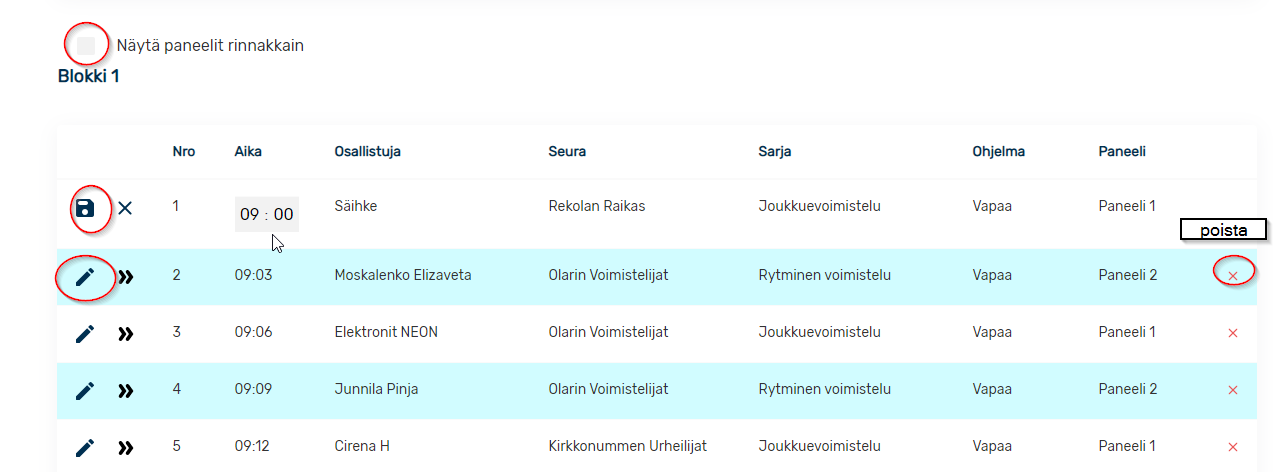Click the double-arrow icon on row 5
1273x472 pixels.
[125, 447]
